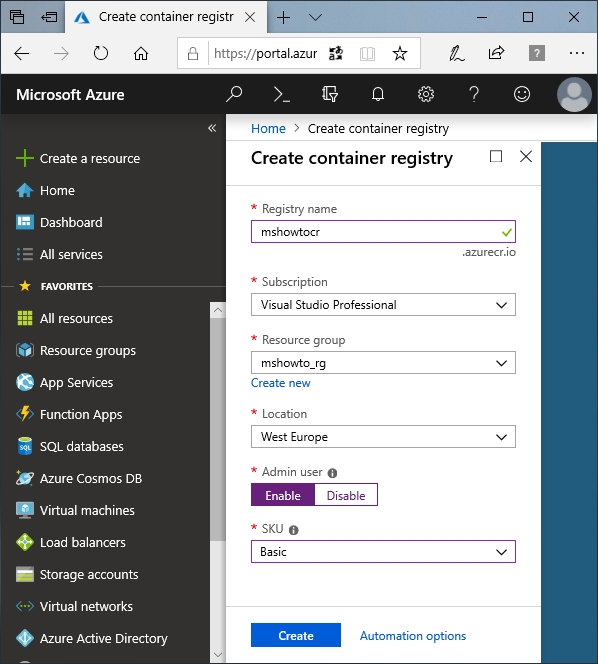This screenshot has width=598, height=664.
Task: Open help question mark in Azure bar
Action: pyautogui.click(x=474, y=94)
